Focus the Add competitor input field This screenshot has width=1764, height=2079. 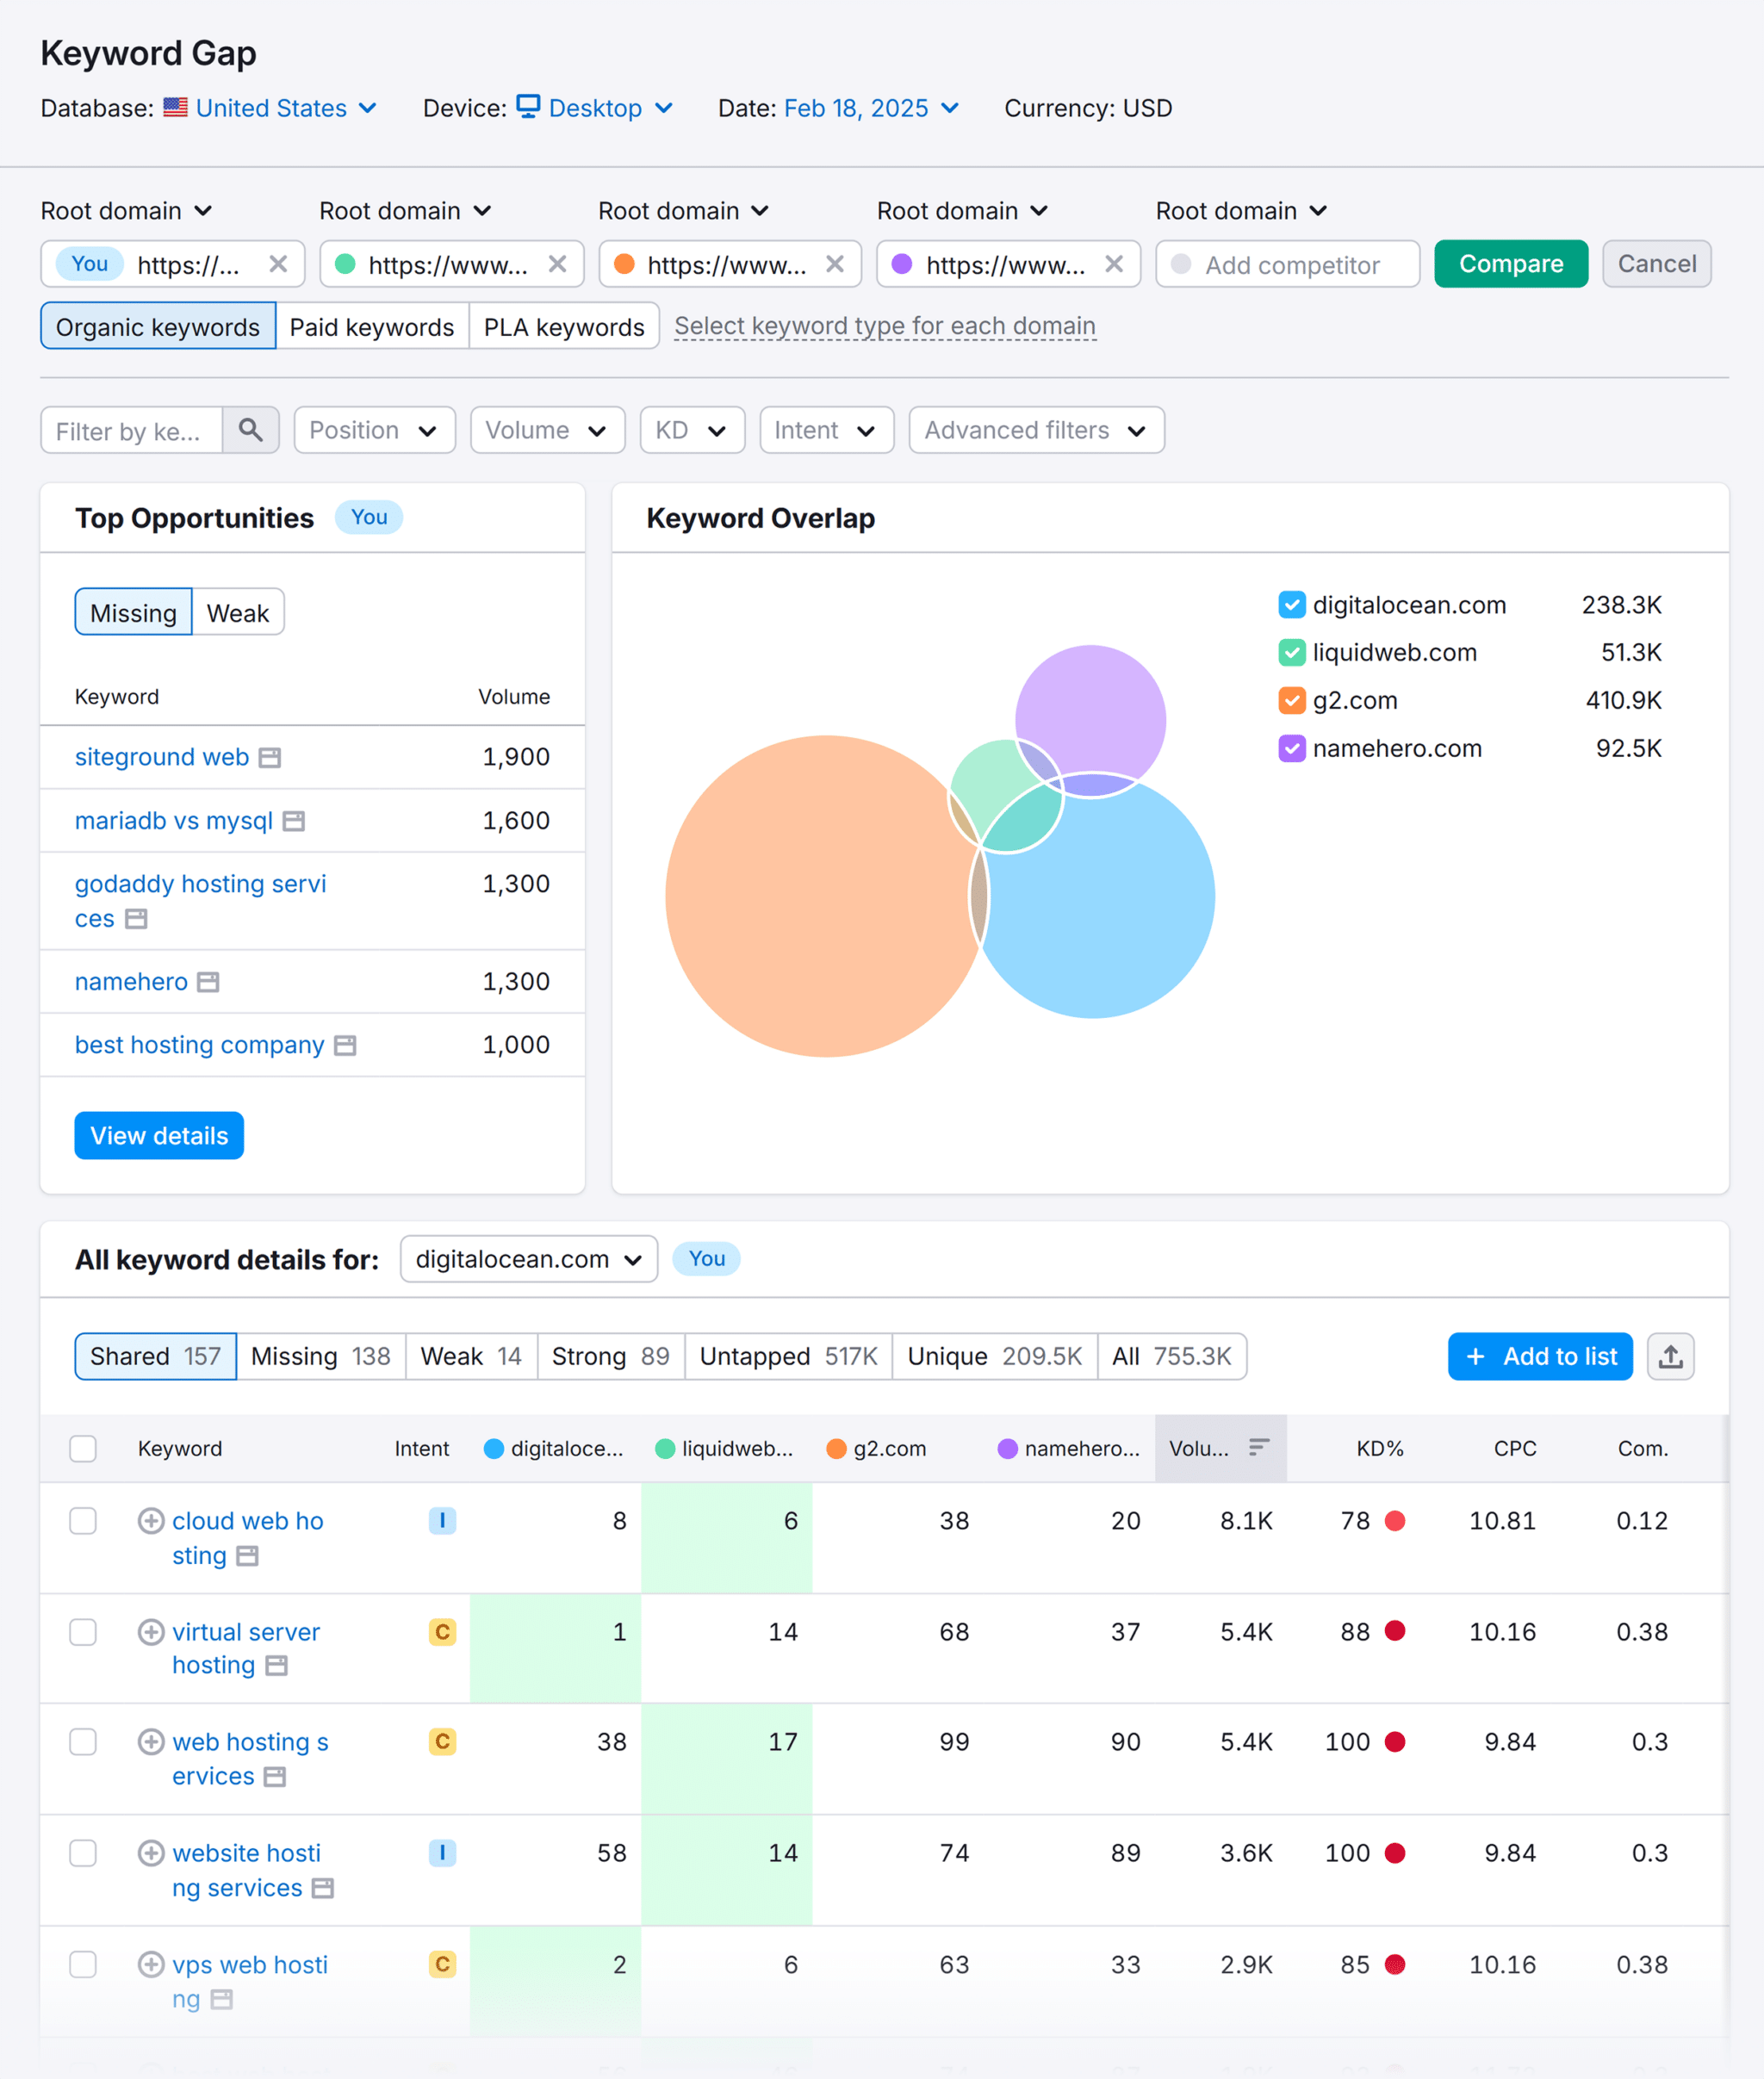[x=1287, y=264]
